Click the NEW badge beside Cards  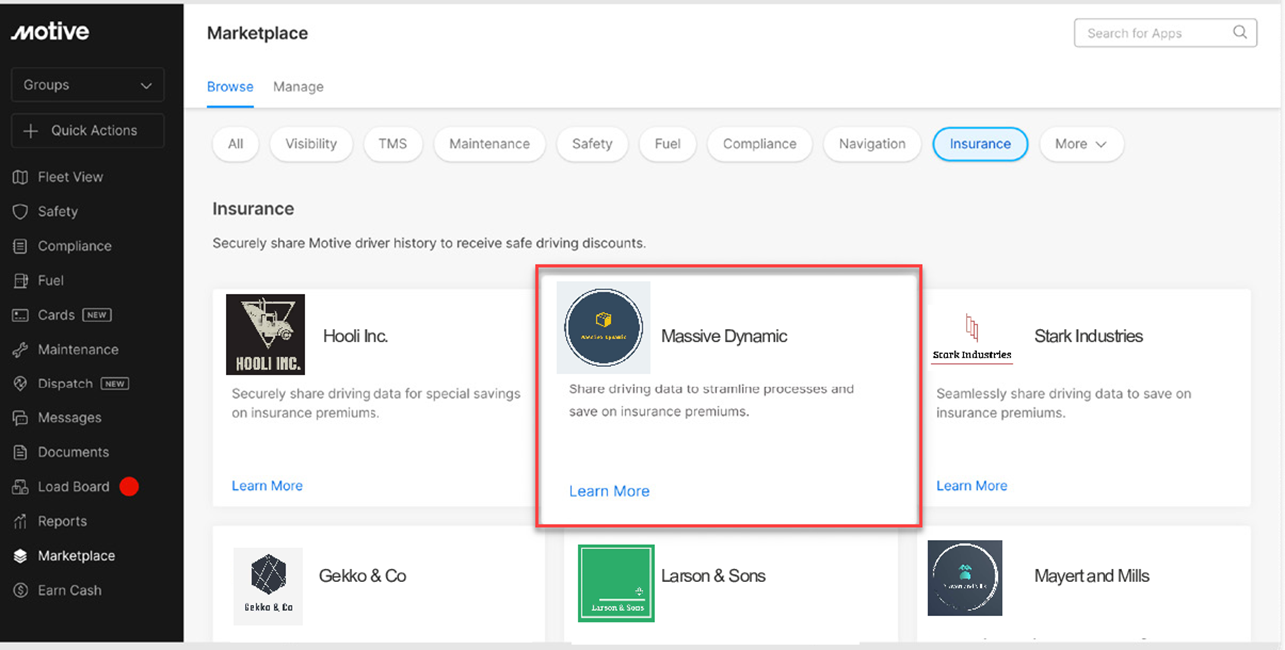(96, 315)
